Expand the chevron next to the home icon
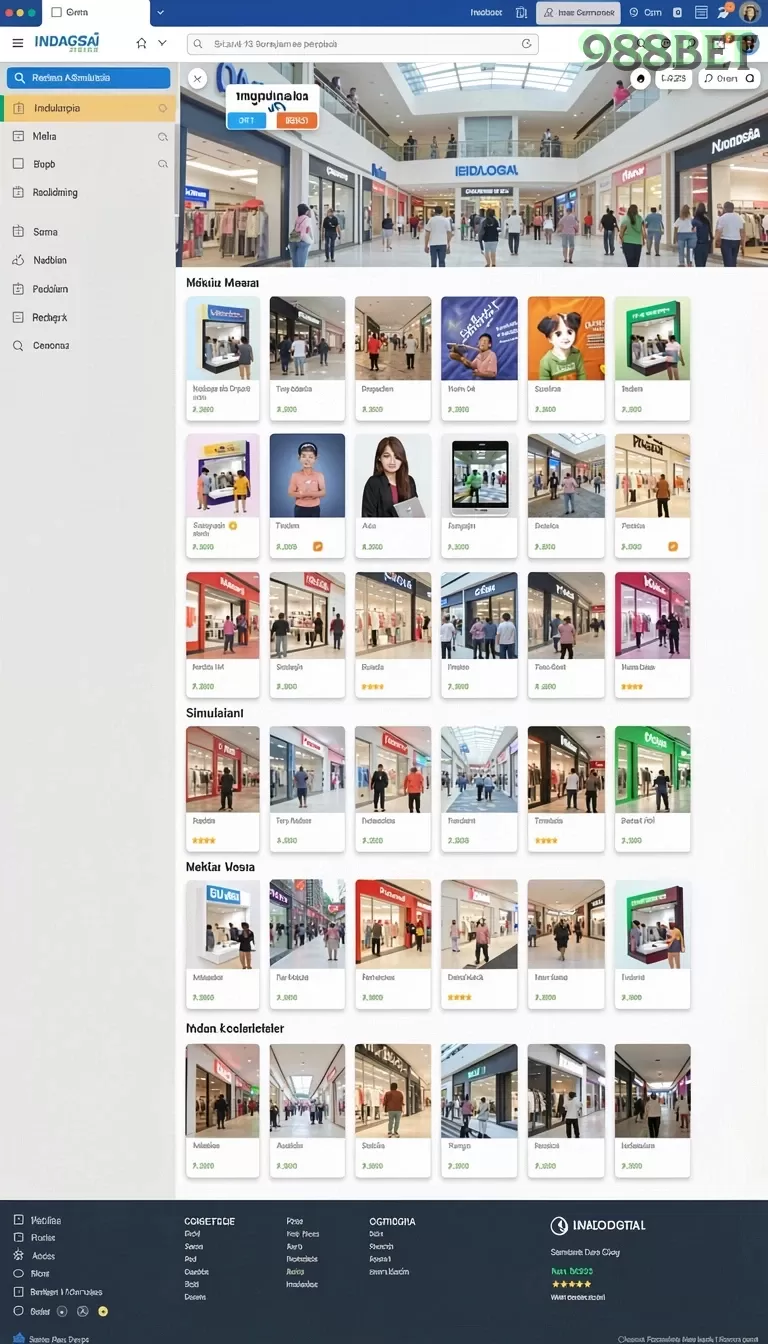 coord(162,43)
